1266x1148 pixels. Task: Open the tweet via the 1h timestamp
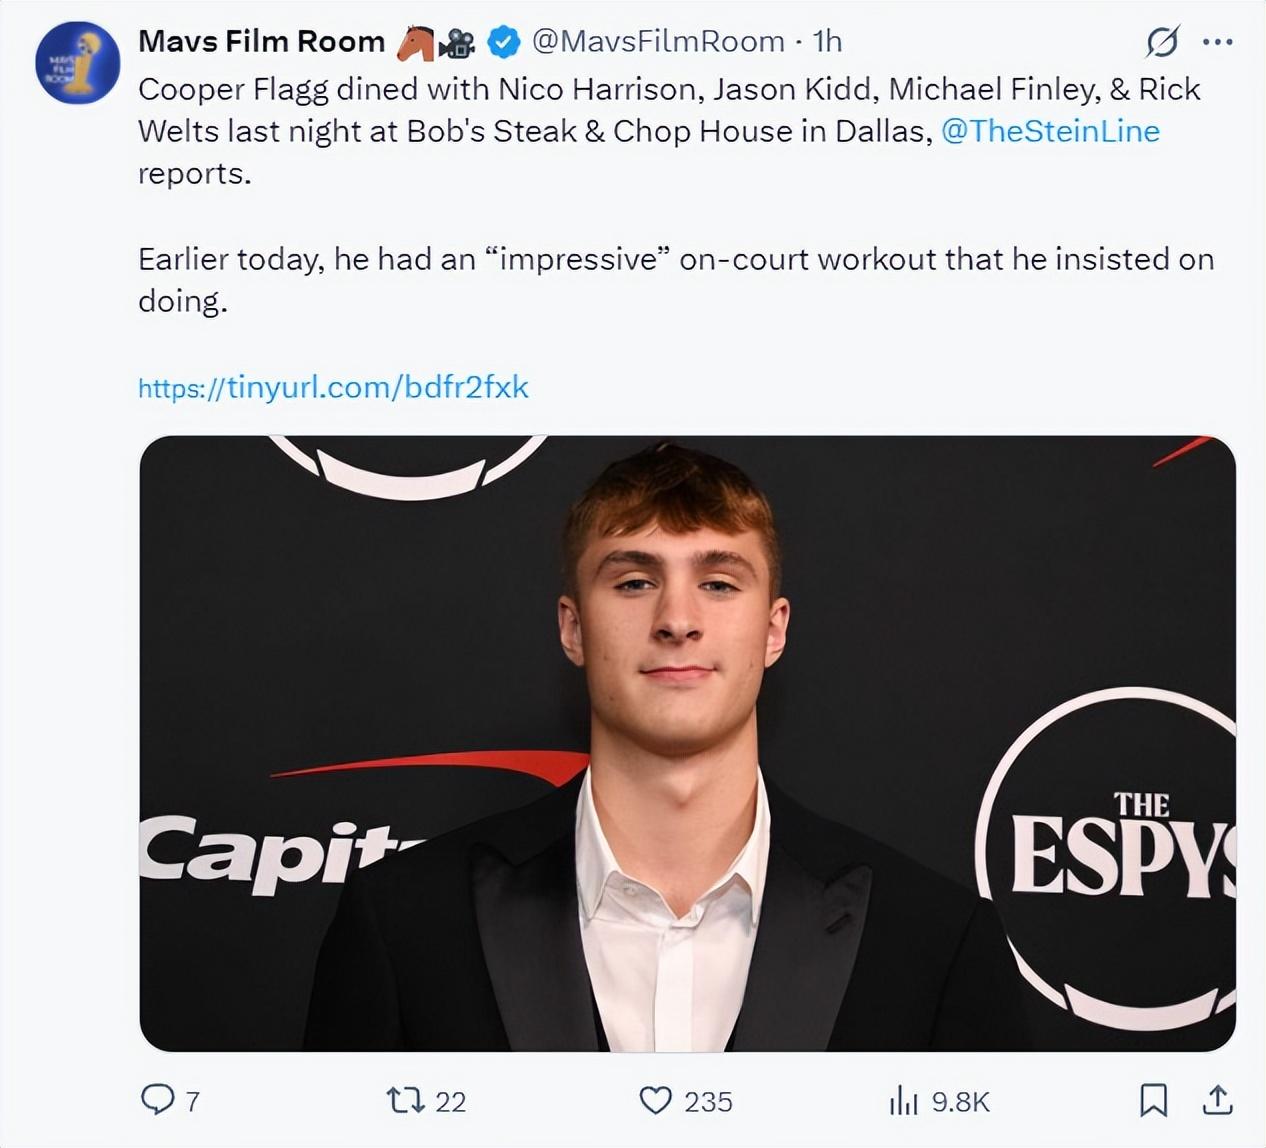click(x=828, y=41)
